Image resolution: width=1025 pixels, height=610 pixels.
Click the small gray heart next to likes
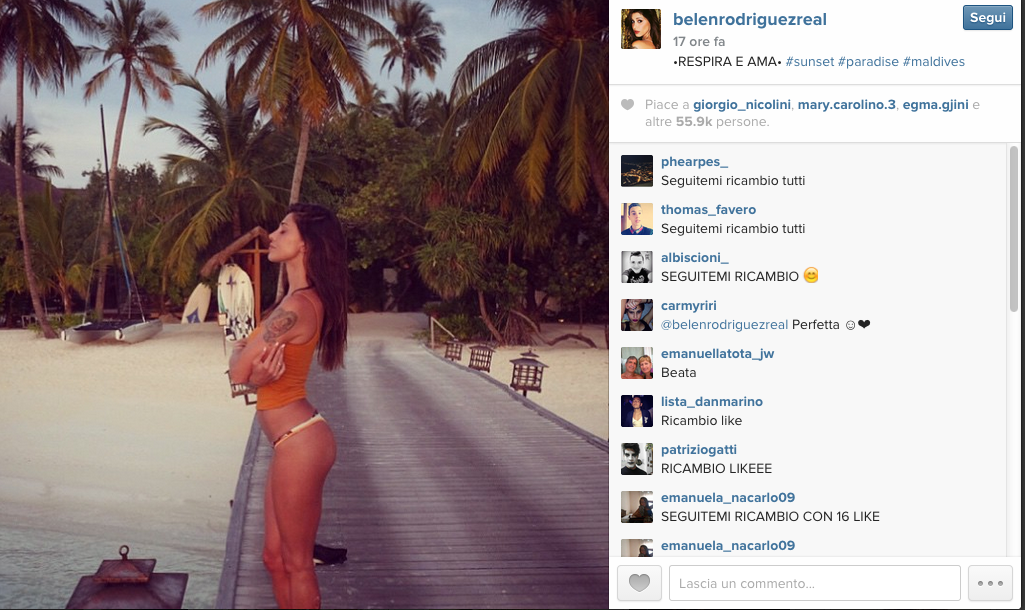click(x=628, y=105)
